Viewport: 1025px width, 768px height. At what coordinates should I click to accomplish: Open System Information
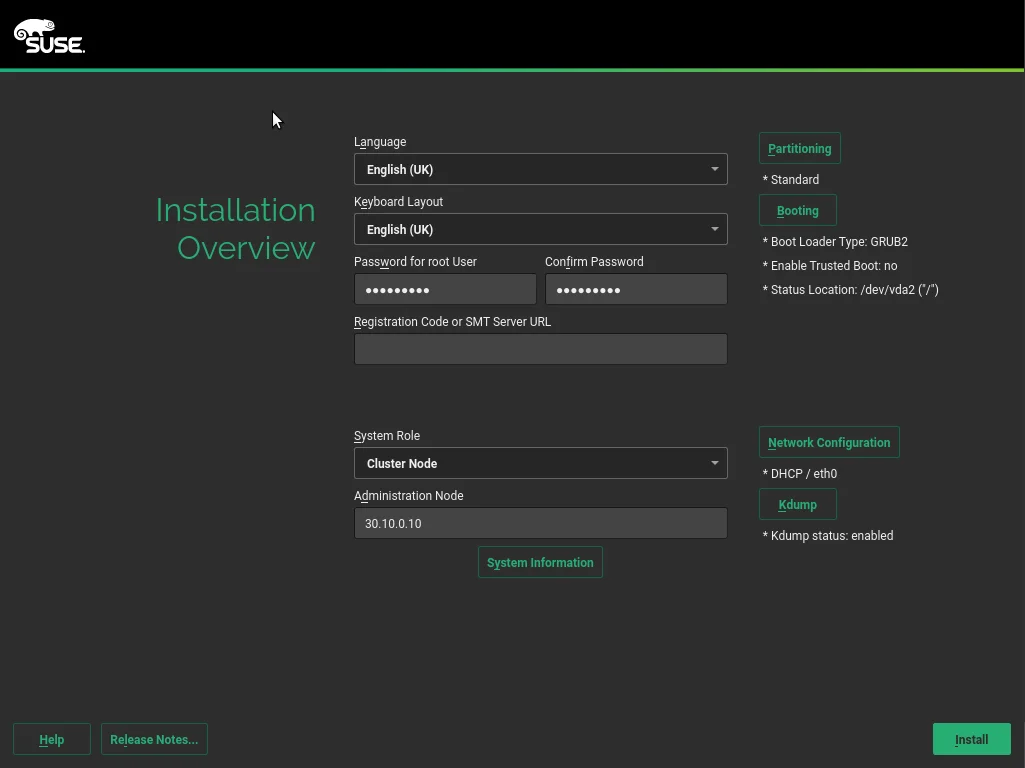[540, 562]
